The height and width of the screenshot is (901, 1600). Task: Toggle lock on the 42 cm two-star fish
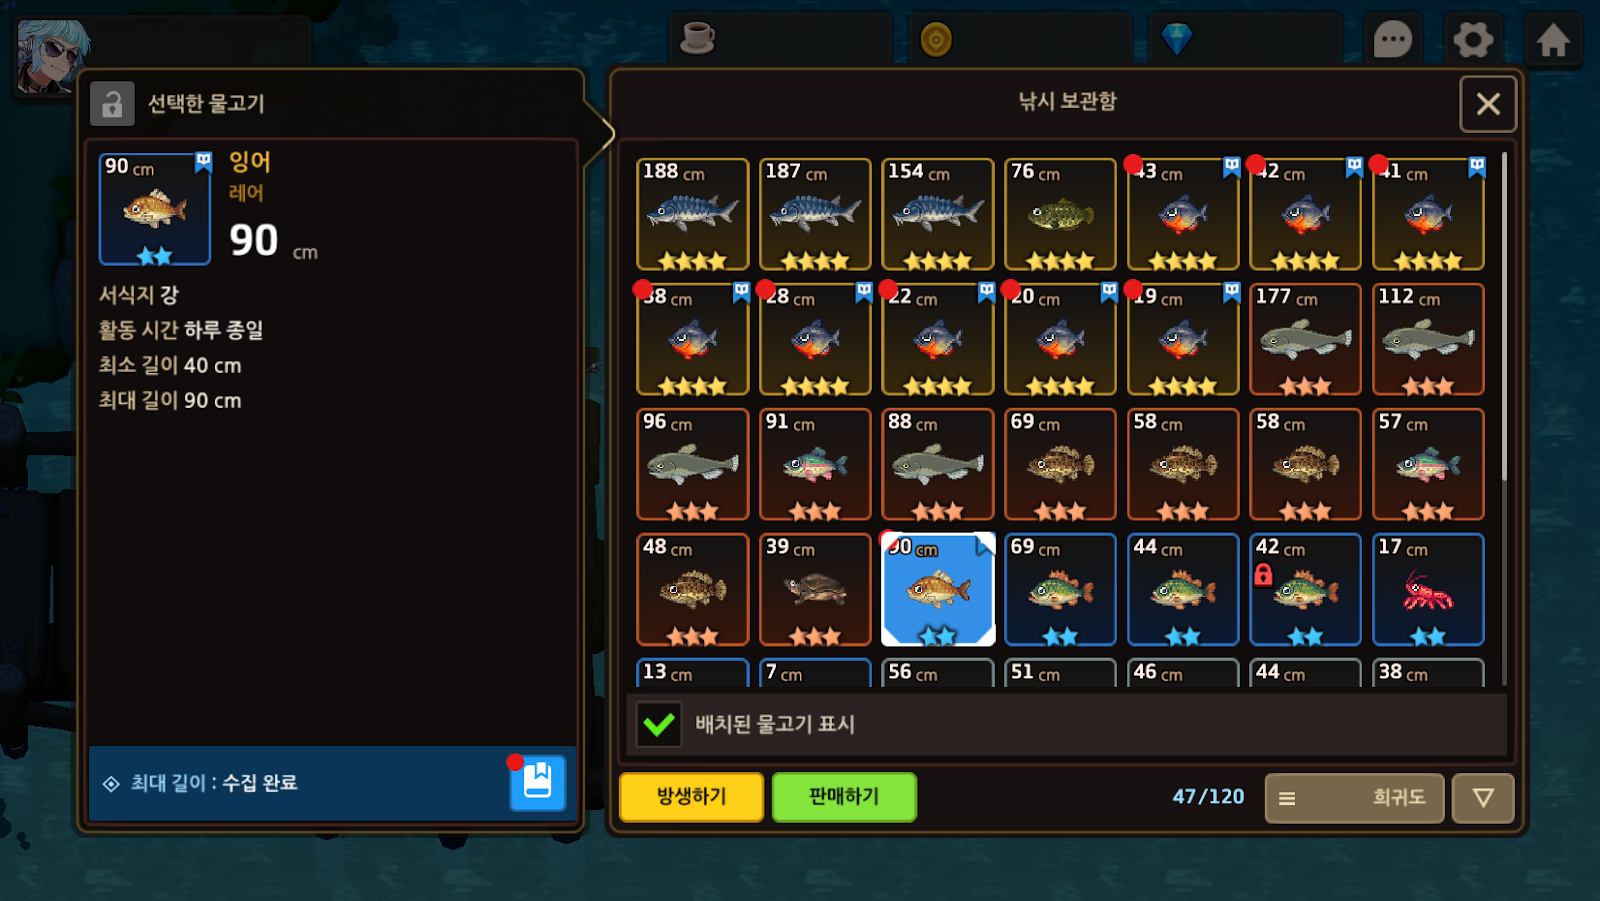coord(1263,574)
